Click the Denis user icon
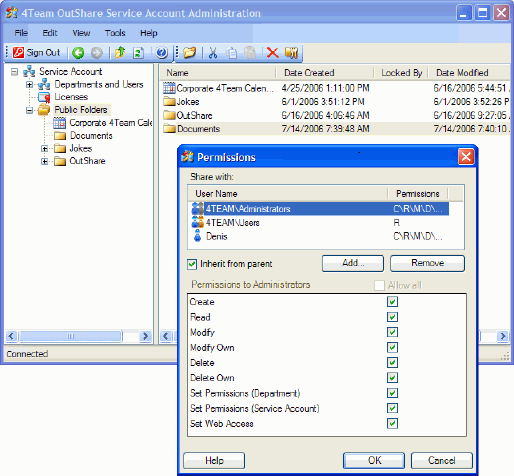This screenshot has width=514, height=476. click(198, 236)
